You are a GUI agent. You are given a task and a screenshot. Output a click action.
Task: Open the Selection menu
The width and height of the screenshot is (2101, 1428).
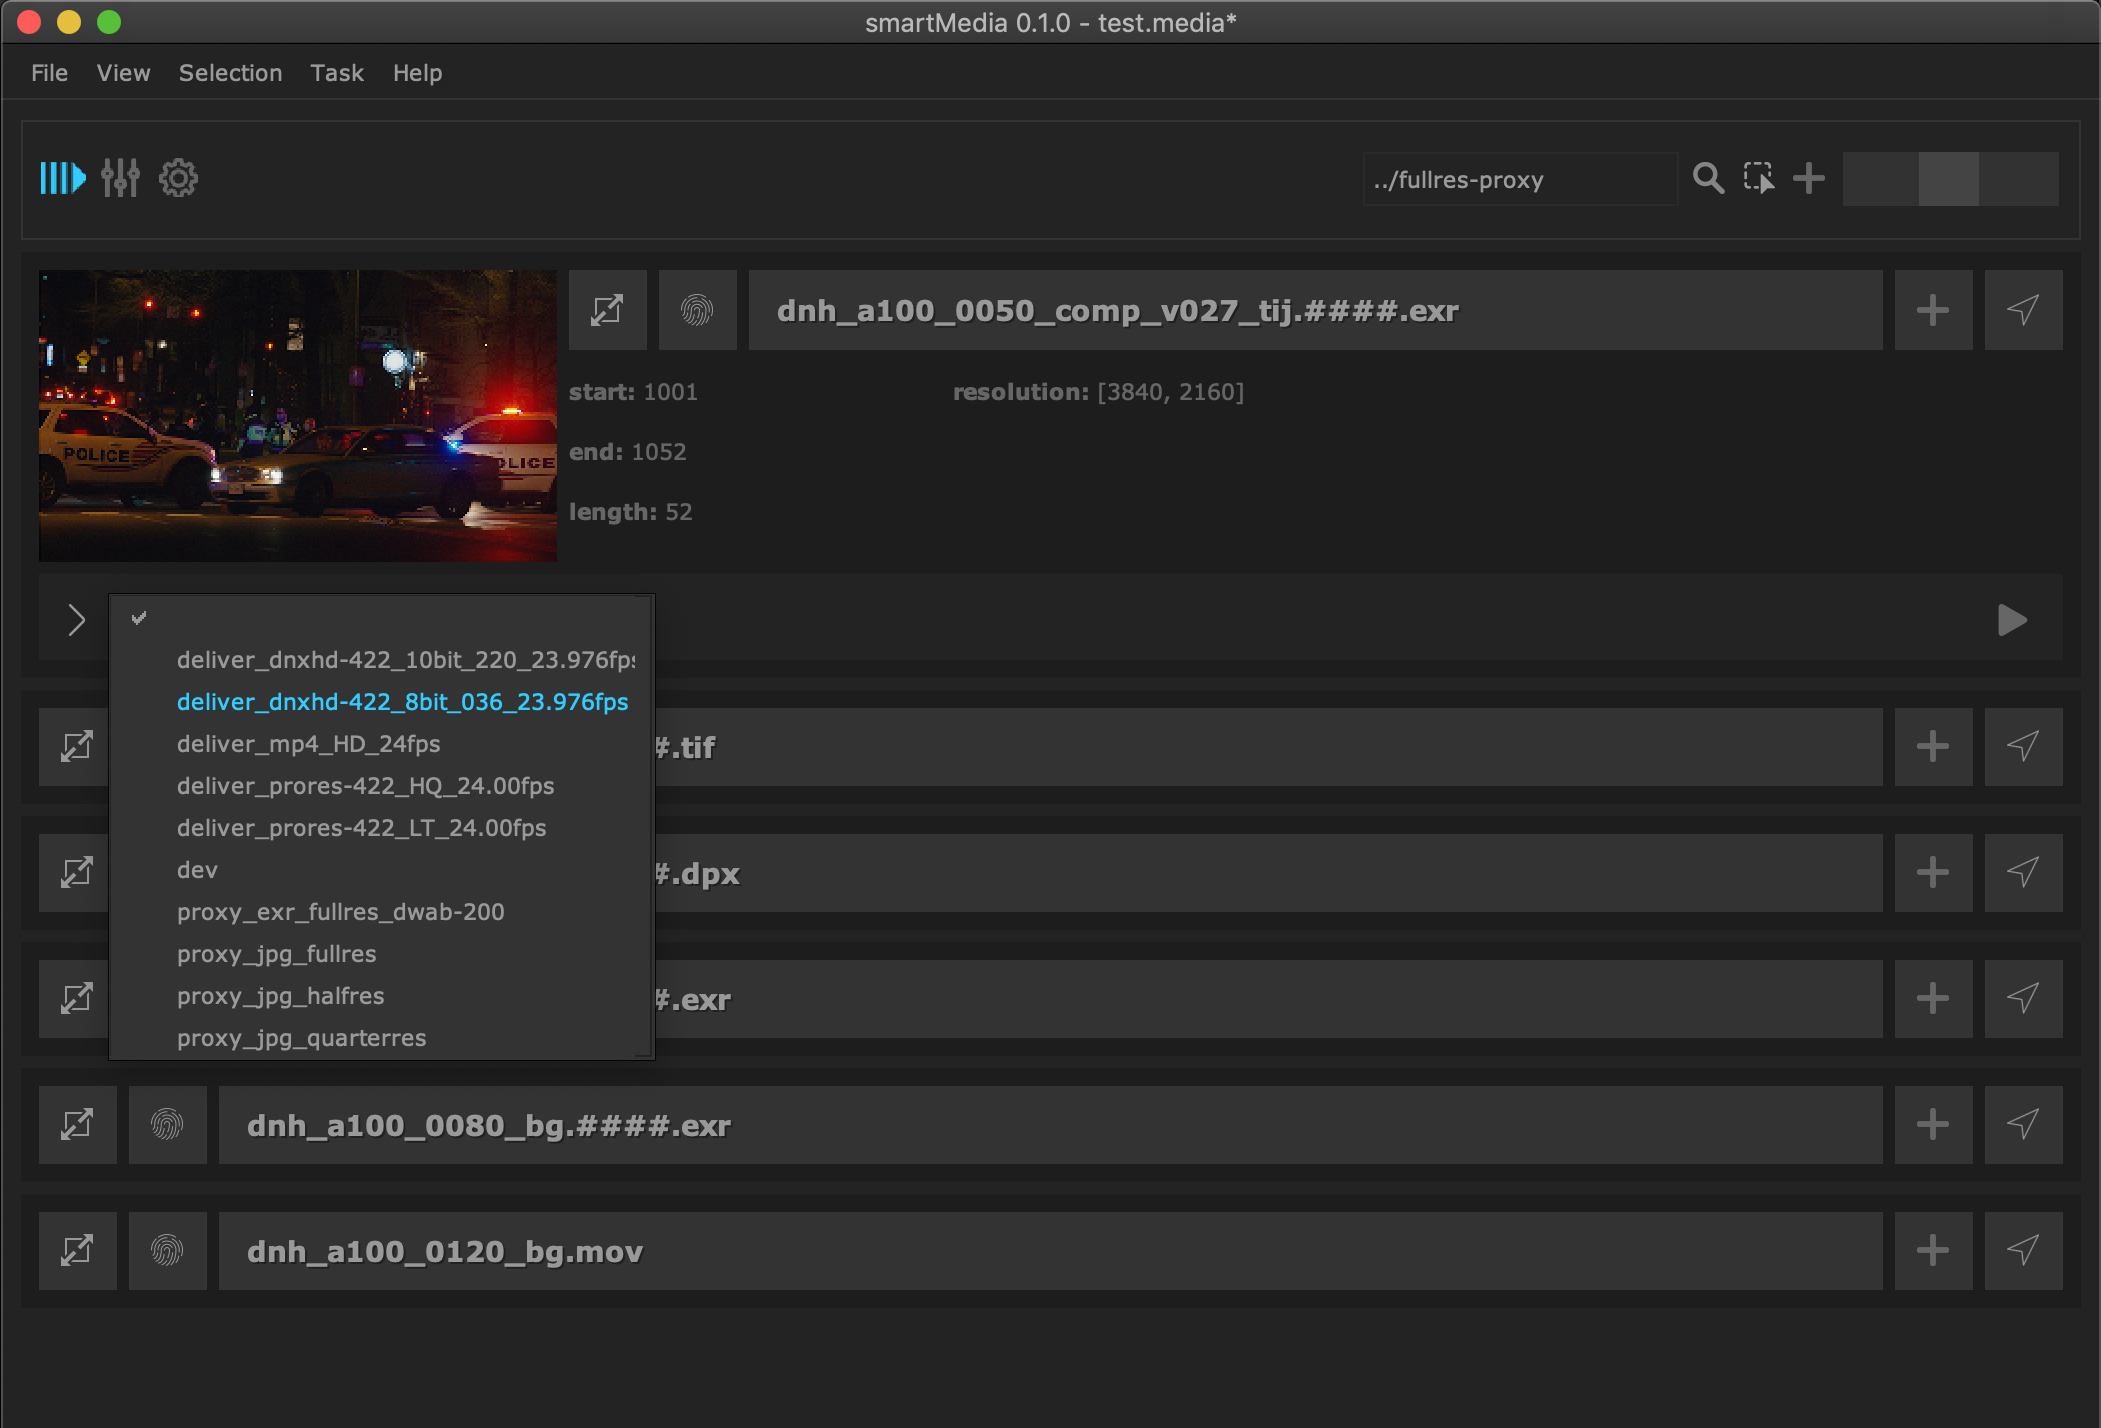(230, 73)
